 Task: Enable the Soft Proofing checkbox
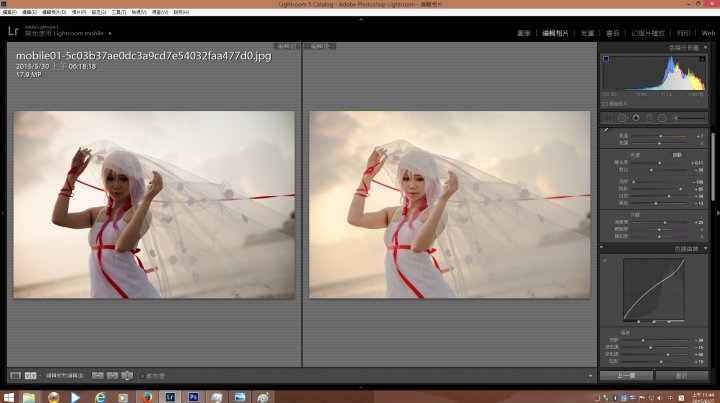(x=142, y=376)
